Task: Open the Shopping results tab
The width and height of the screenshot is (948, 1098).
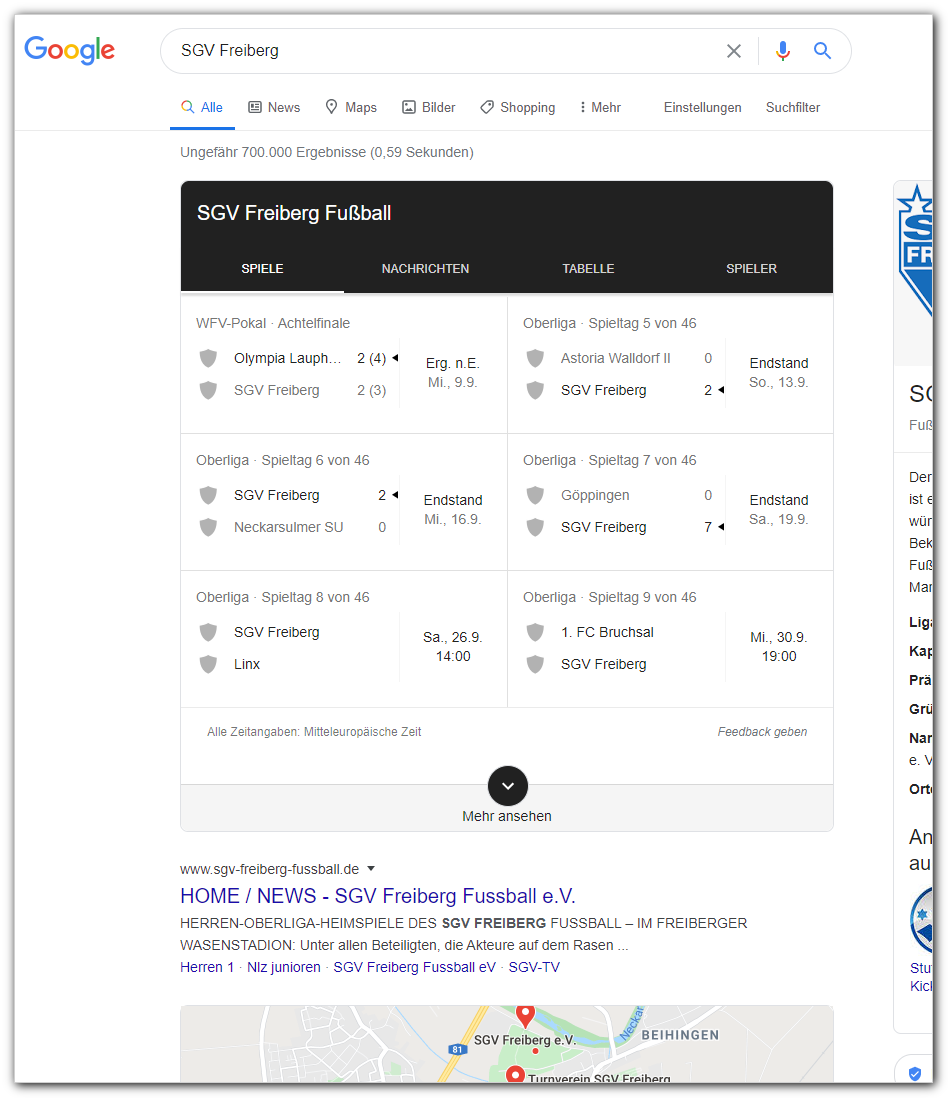Action: pos(517,107)
